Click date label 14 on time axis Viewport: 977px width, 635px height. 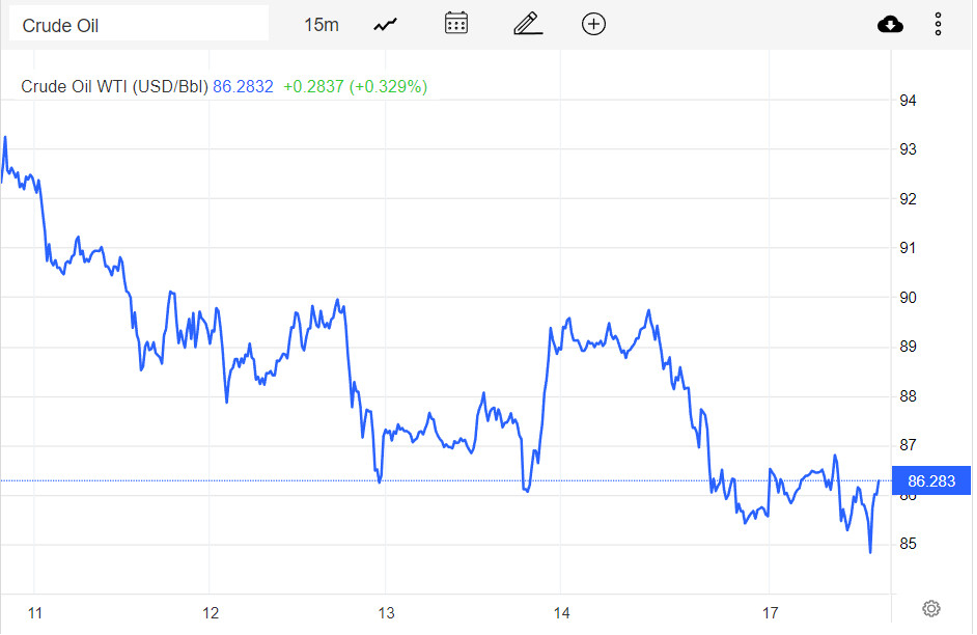(561, 612)
